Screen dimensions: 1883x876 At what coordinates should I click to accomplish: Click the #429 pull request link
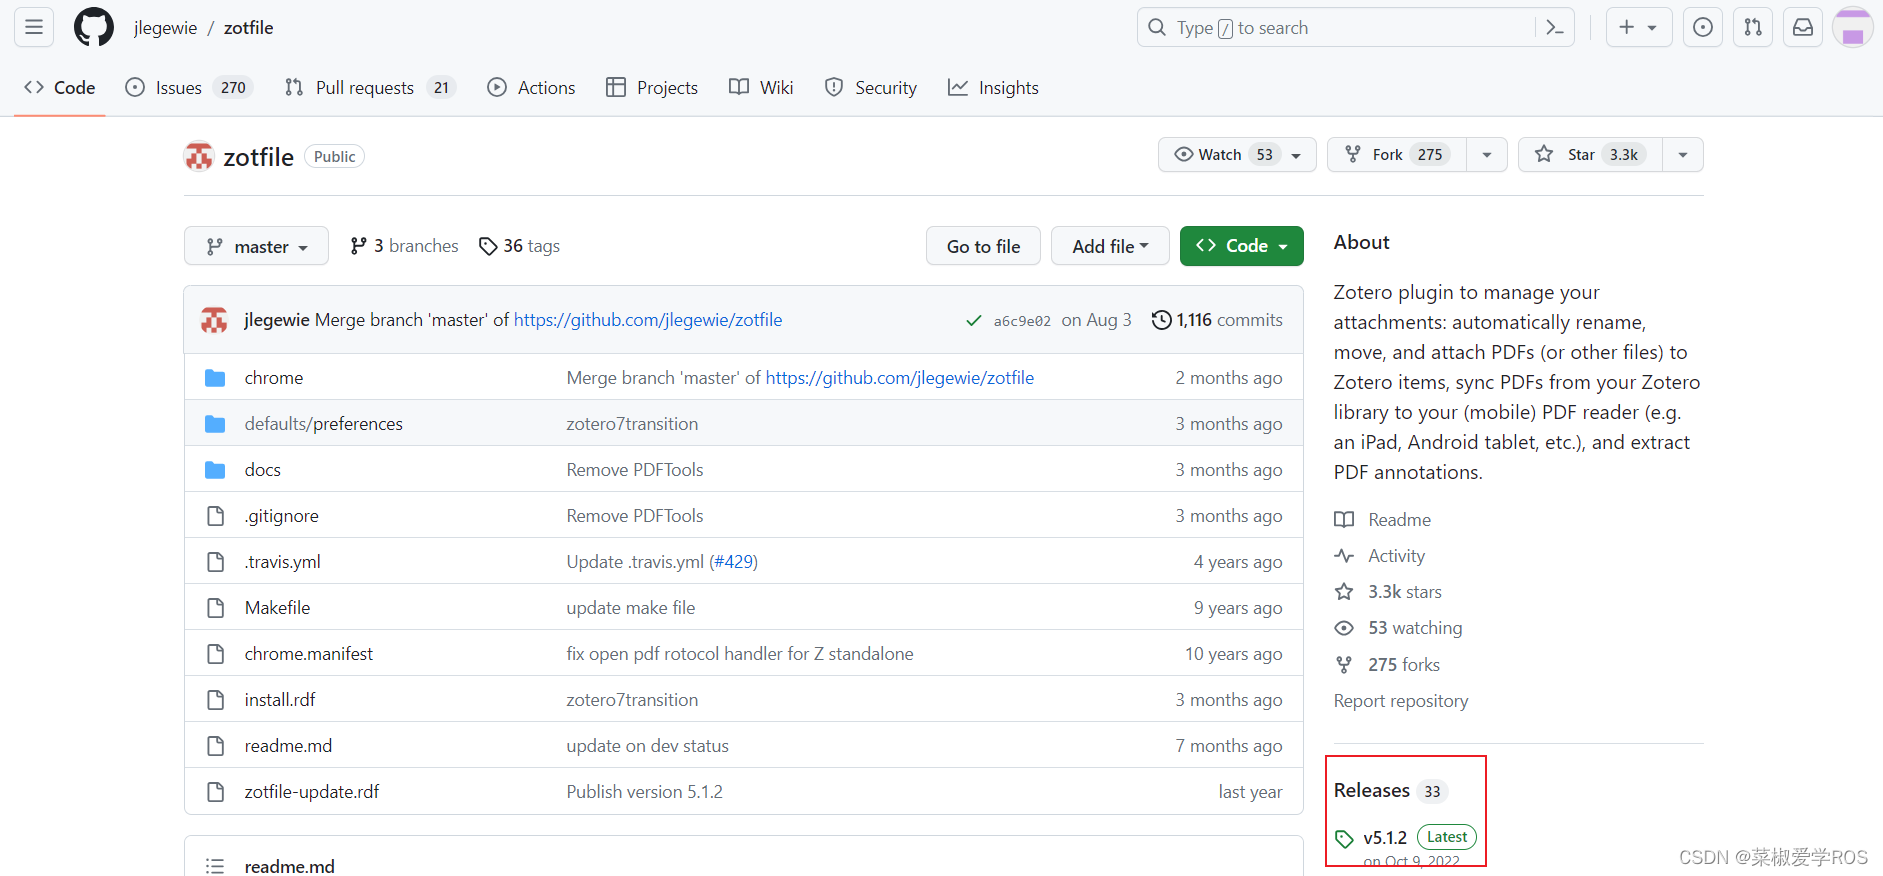734,562
